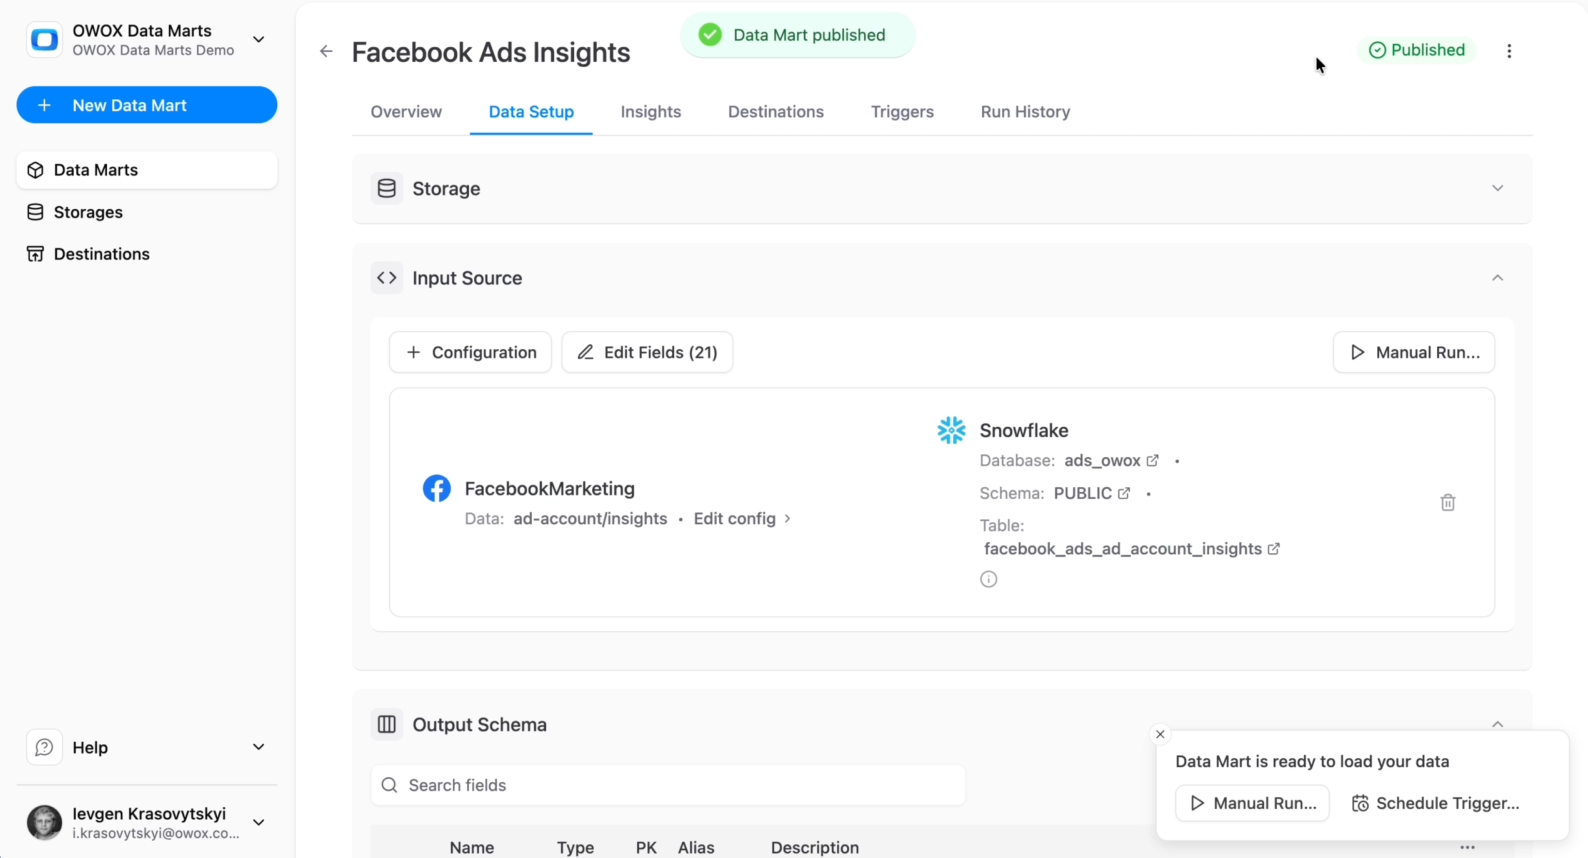Image resolution: width=1588 pixels, height=858 pixels.
Task: Click the Name column header
Action: (472, 847)
